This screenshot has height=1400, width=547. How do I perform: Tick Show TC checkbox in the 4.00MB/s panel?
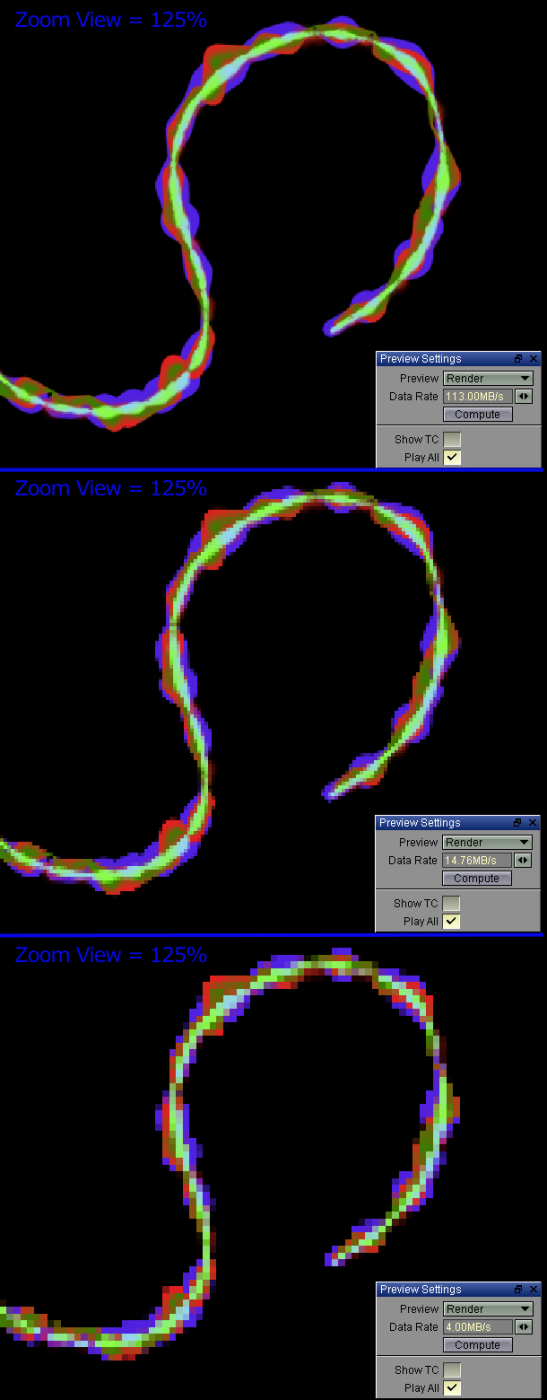(452, 1369)
